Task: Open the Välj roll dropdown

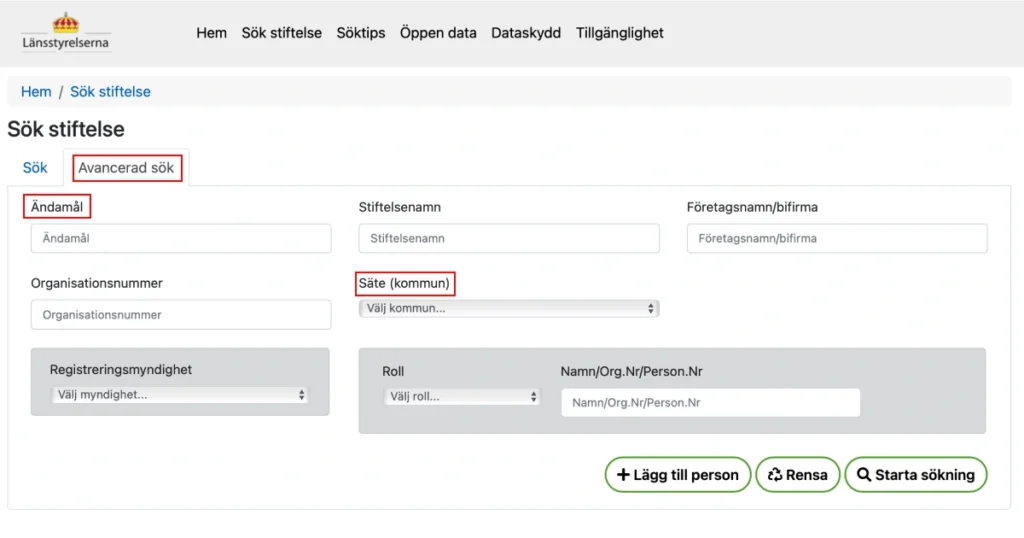Action: [462, 396]
